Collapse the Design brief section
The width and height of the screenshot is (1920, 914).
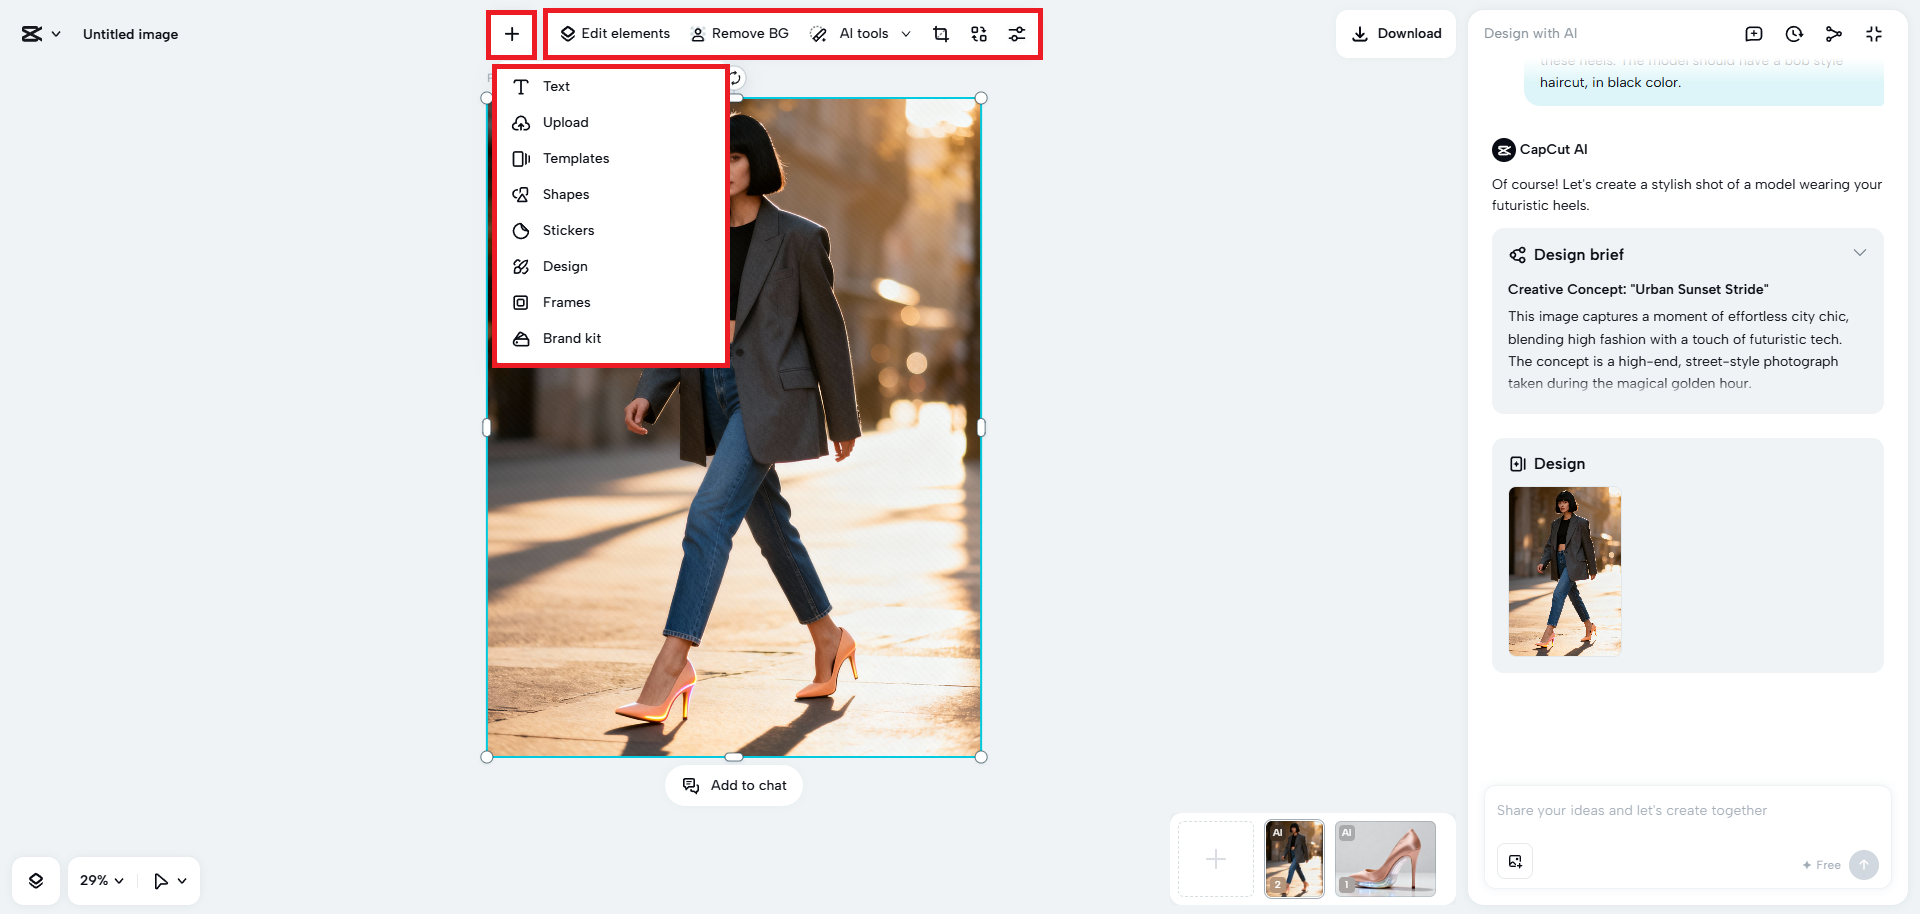(1860, 253)
